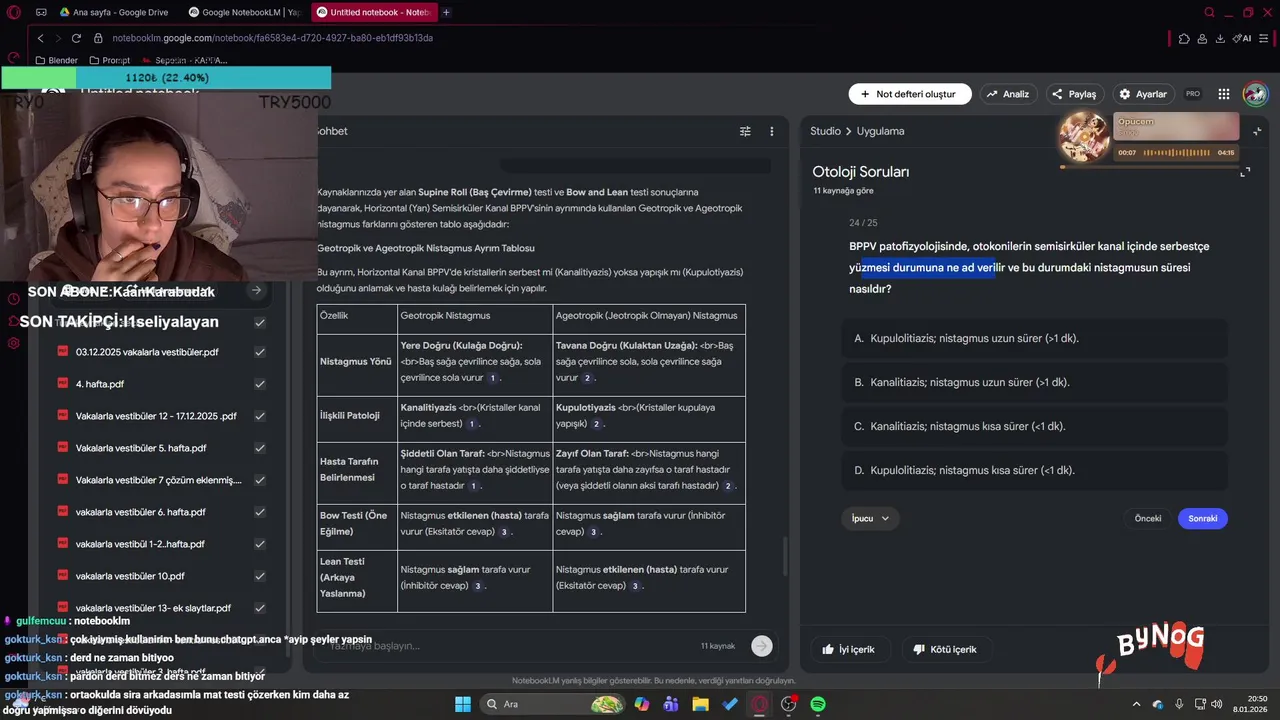This screenshot has width=1280, height=720.
Task: Go to Sonraki question
Action: [1203, 518]
